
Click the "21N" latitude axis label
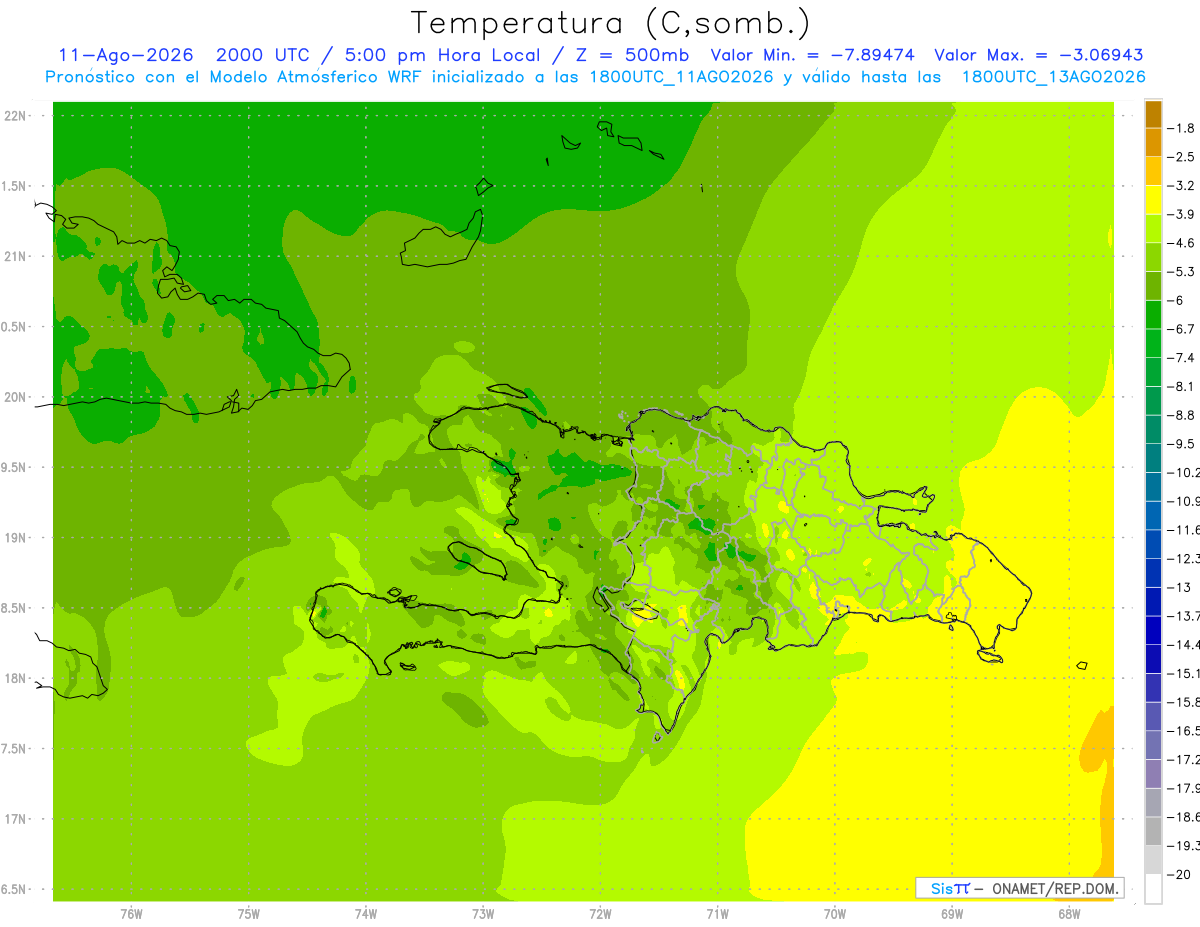(15, 257)
